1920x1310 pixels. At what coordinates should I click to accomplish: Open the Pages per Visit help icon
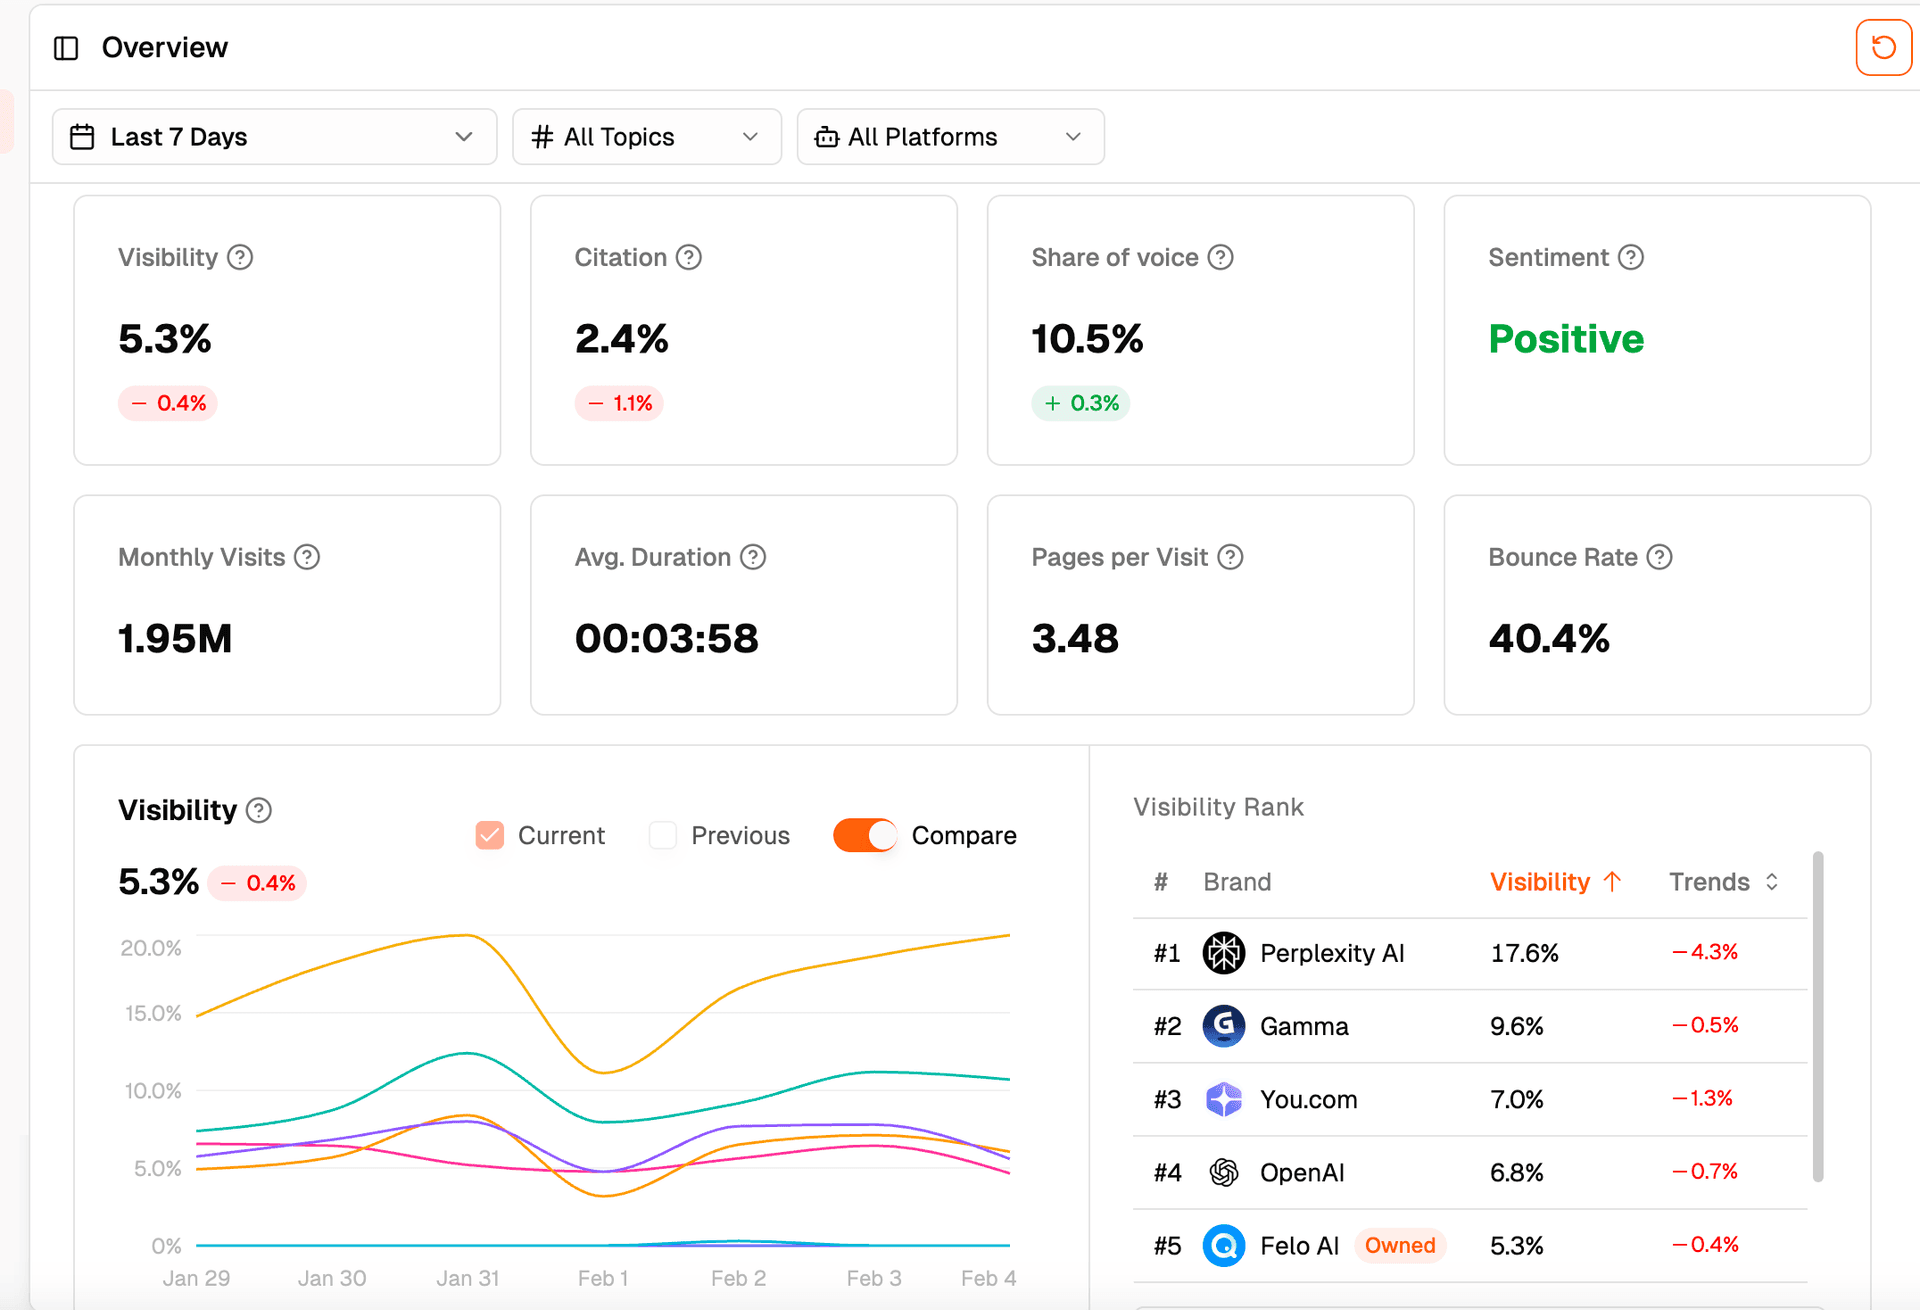click(x=1230, y=557)
